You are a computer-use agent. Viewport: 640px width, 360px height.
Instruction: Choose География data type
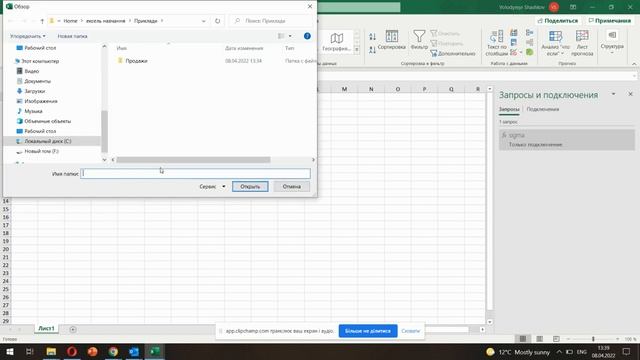point(337,42)
